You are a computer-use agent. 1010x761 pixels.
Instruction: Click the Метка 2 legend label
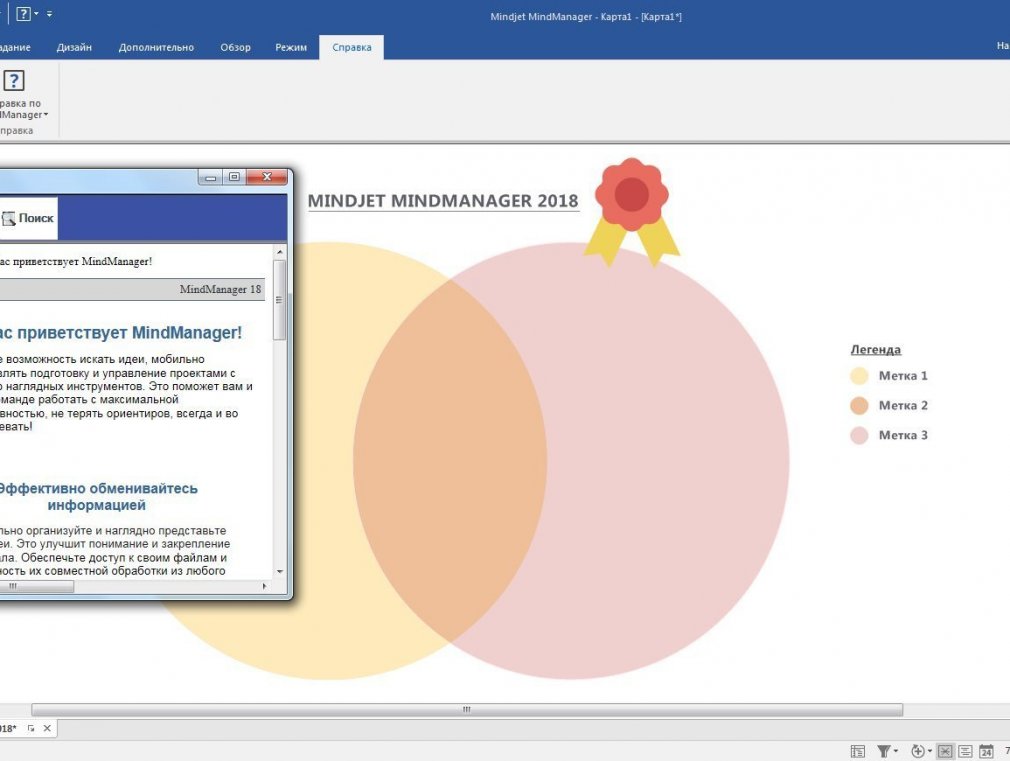(x=903, y=405)
